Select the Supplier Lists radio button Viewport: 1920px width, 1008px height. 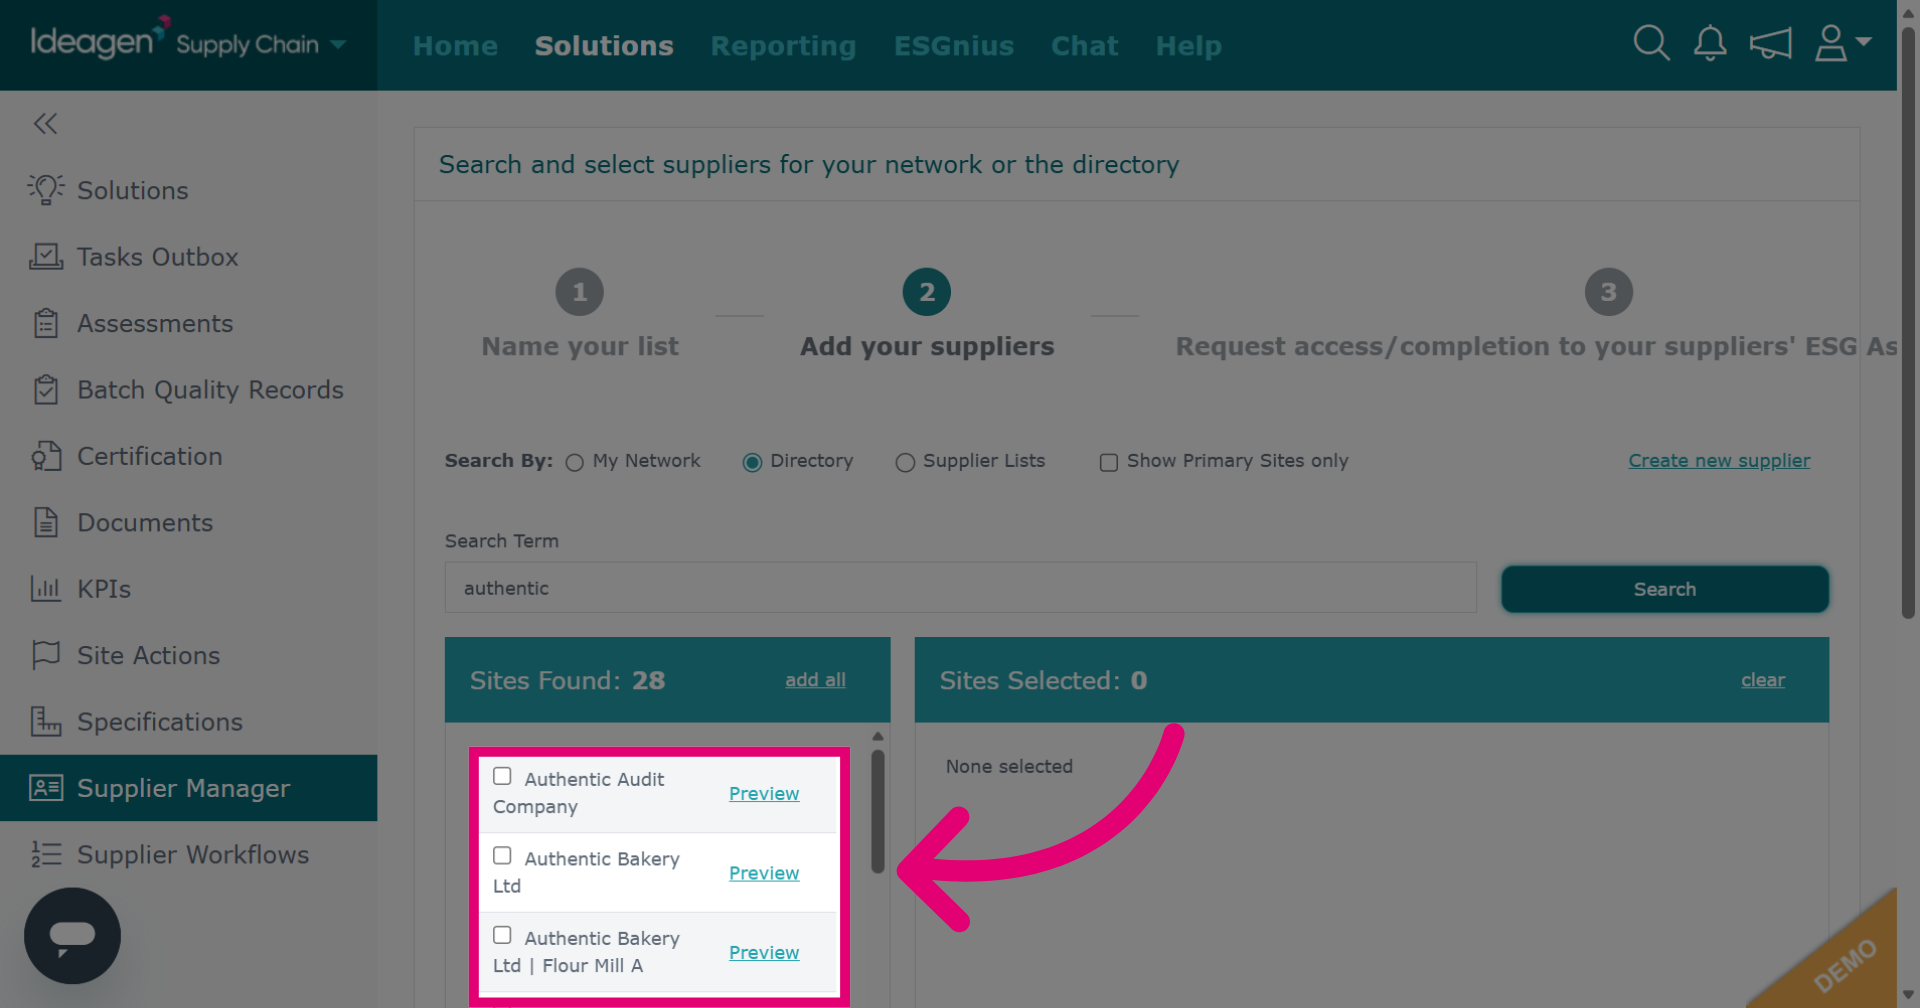[x=905, y=462]
